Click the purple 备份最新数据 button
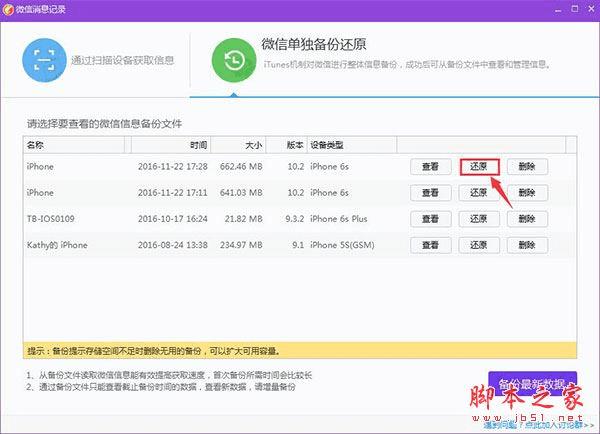This screenshot has width=600, height=434. 533,384
